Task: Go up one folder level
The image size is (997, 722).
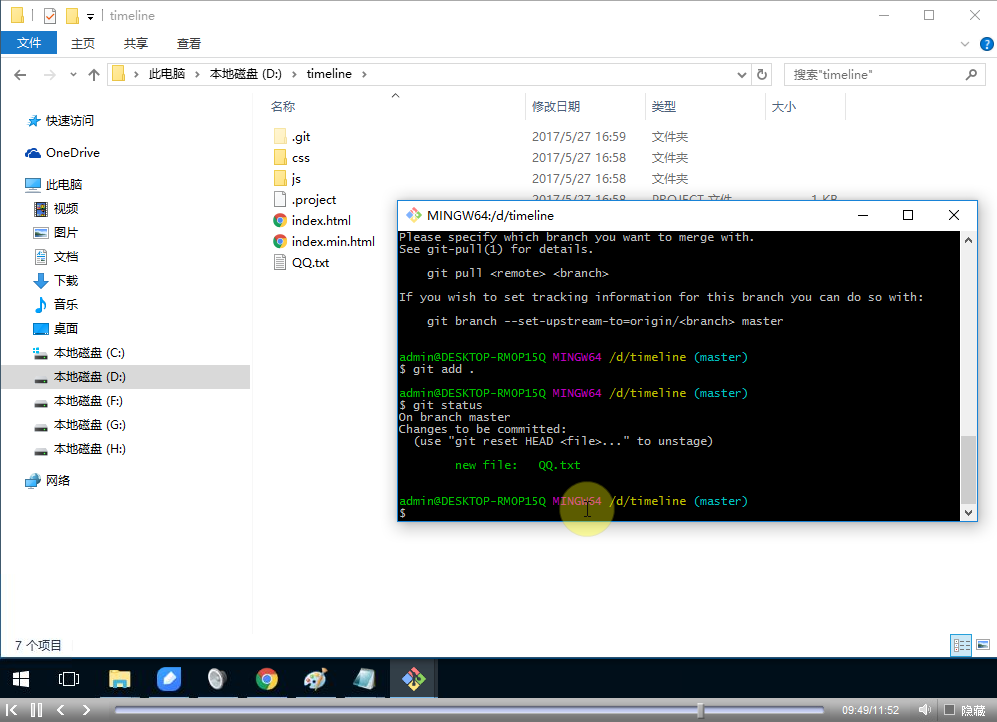Action: 94,74
